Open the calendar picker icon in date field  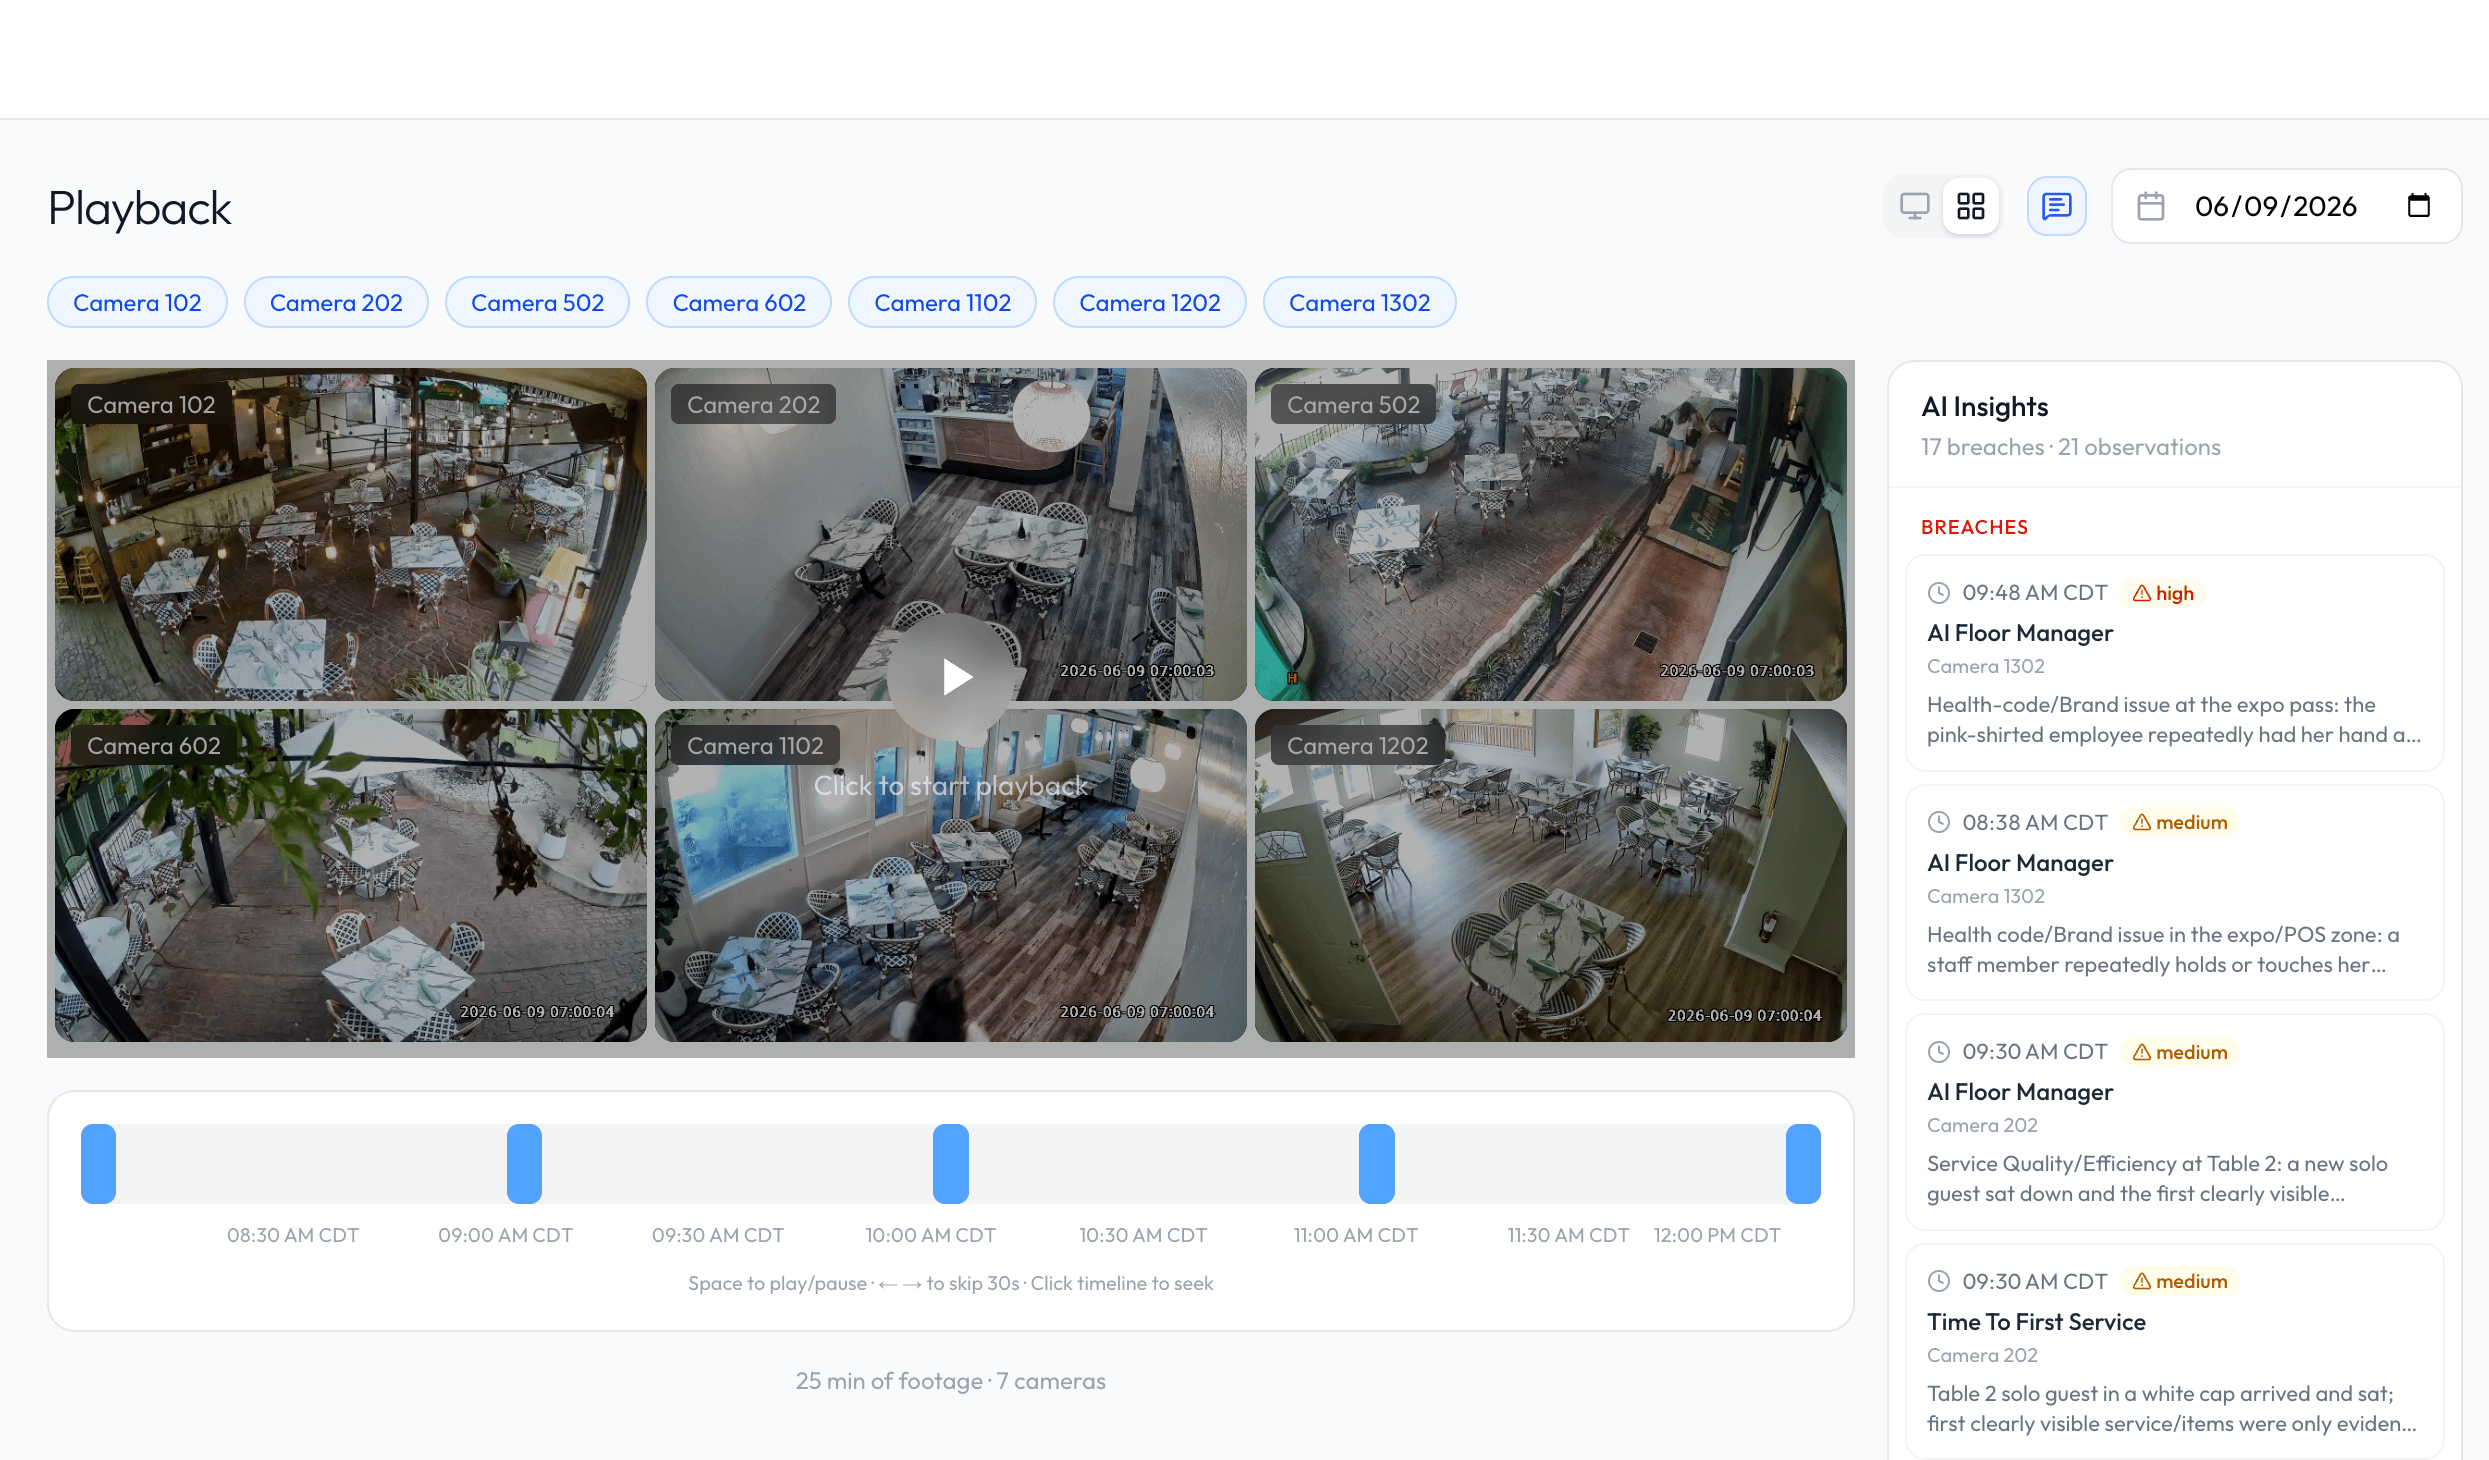coord(2418,206)
